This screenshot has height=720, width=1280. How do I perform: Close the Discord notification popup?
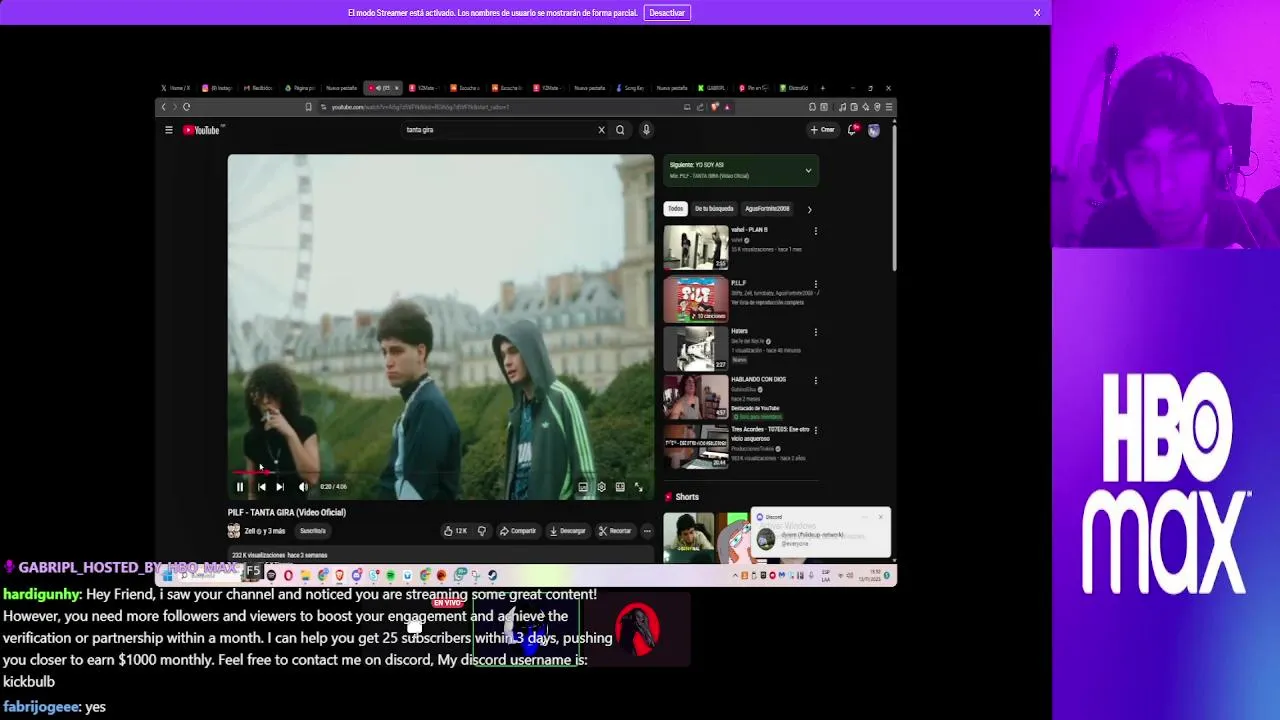coord(881,517)
